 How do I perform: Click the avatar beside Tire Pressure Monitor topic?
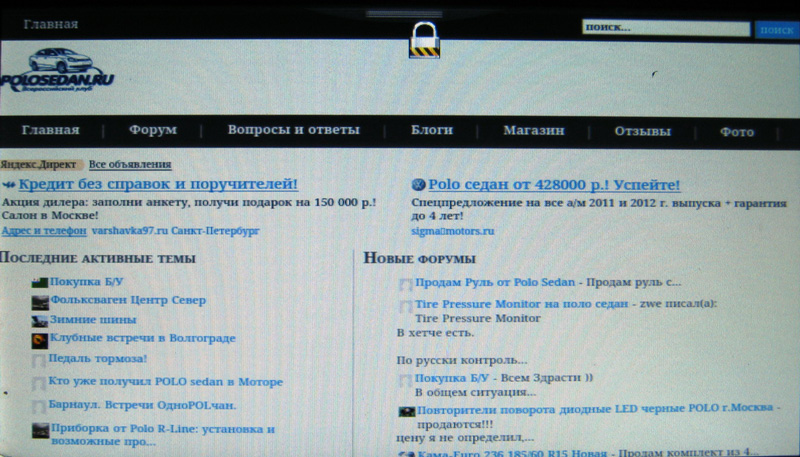click(x=406, y=306)
